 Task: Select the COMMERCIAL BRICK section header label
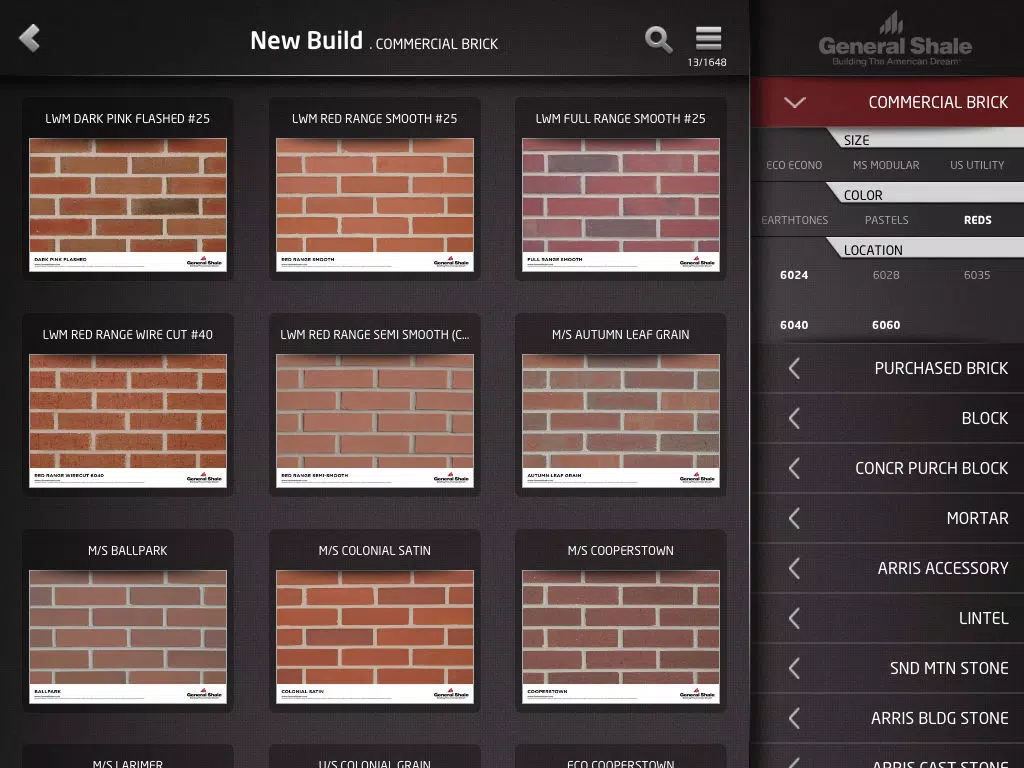(x=938, y=103)
